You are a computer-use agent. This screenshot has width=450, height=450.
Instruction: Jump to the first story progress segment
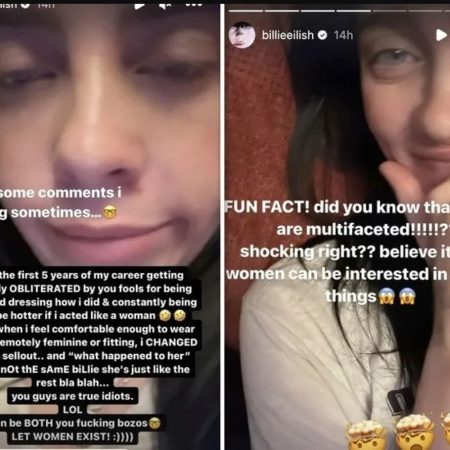(245, 11)
